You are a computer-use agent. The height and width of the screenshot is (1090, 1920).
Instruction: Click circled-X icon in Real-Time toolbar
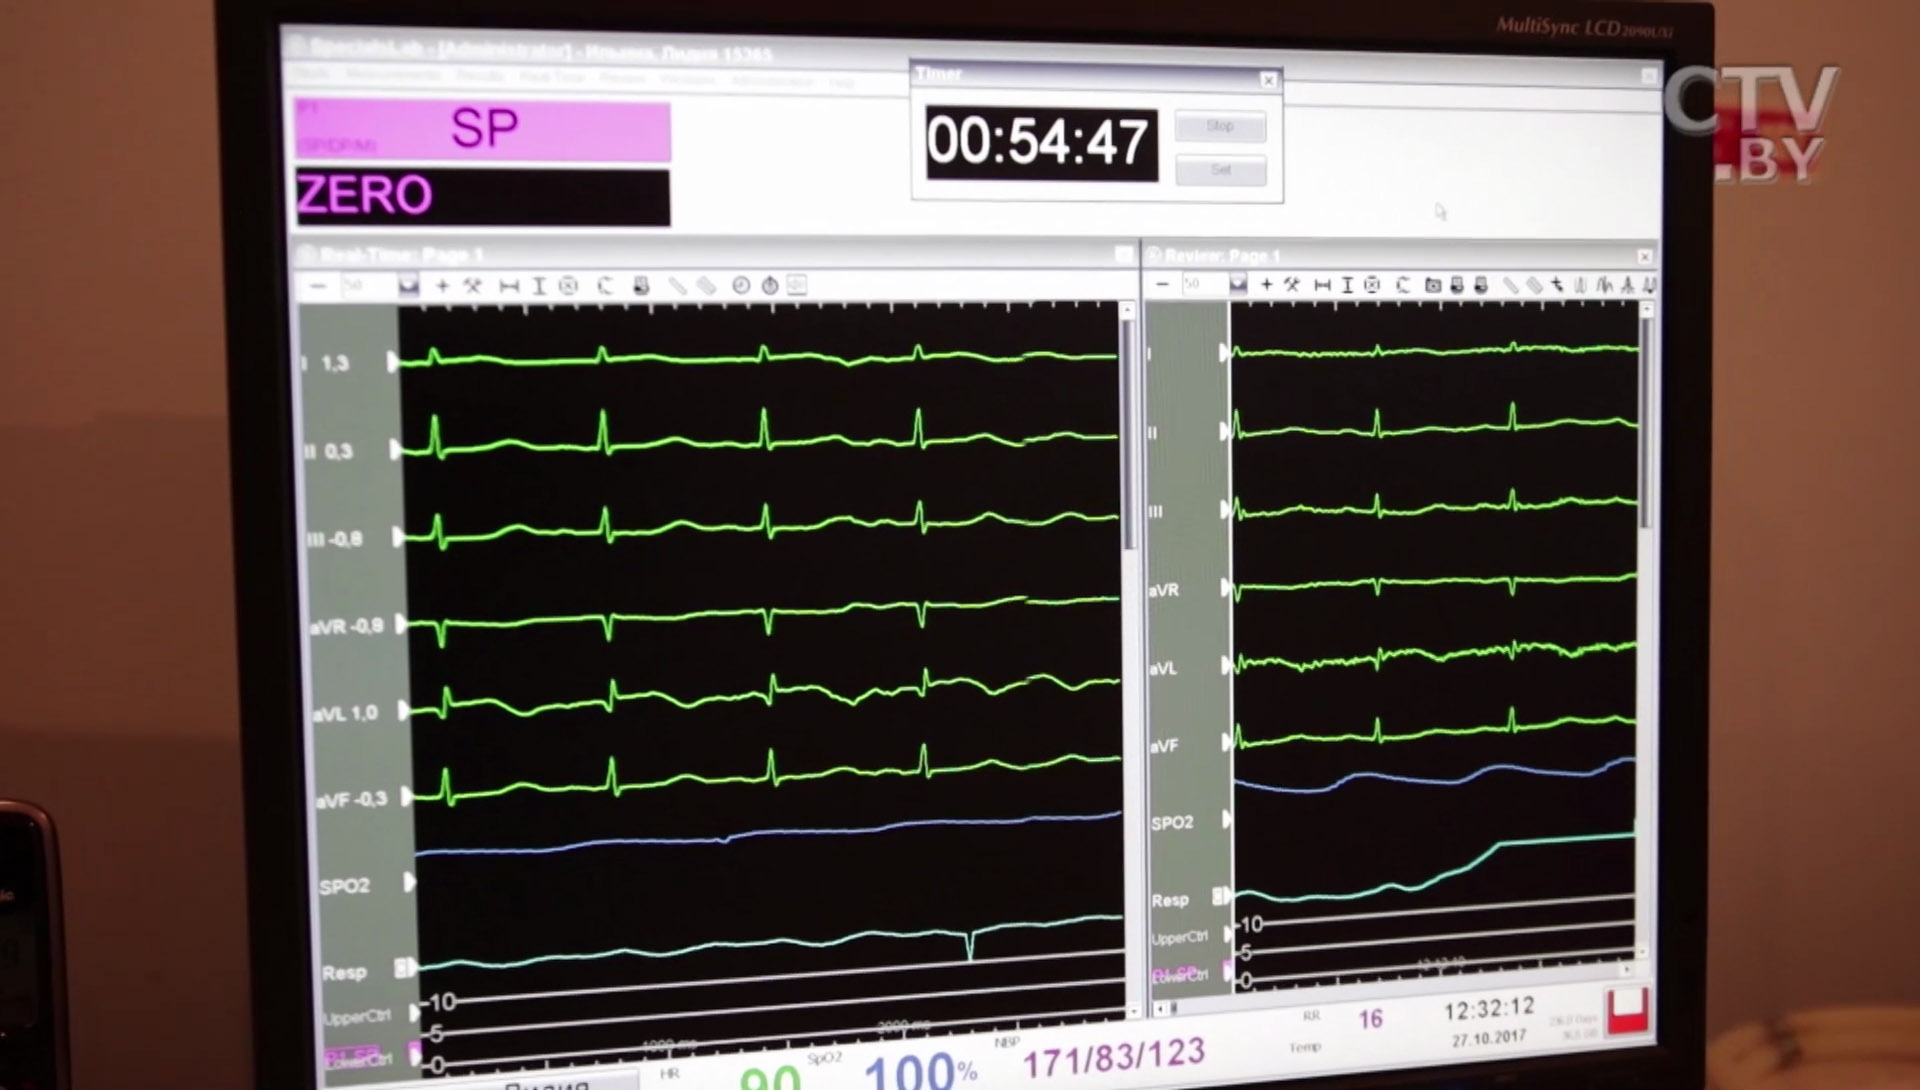pos(568,286)
